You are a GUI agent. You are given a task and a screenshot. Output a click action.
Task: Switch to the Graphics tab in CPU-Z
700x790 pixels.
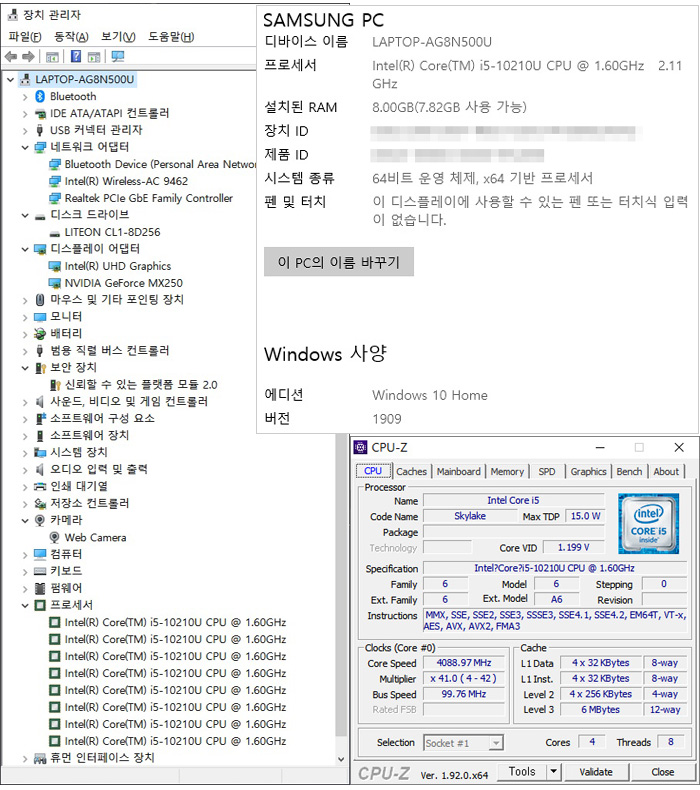(x=588, y=472)
